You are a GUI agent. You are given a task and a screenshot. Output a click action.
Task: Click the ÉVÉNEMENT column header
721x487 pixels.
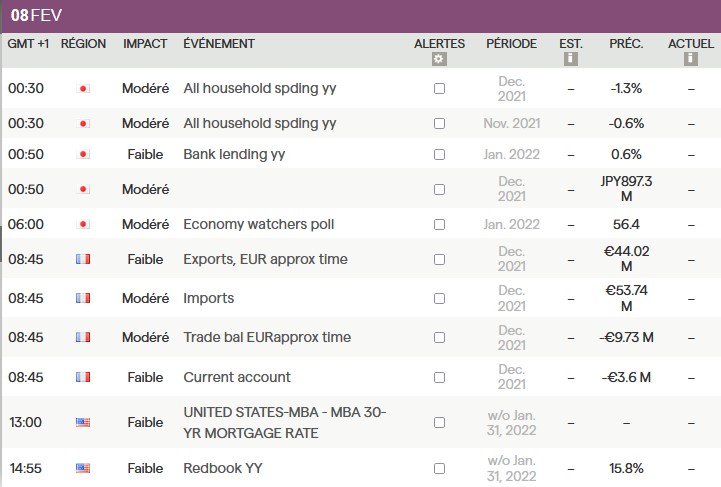coord(219,44)
